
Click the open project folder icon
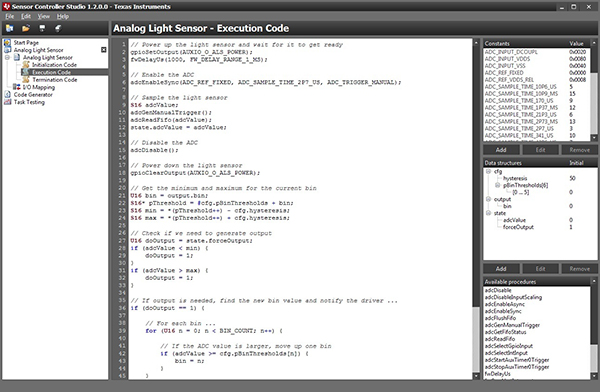26,28
